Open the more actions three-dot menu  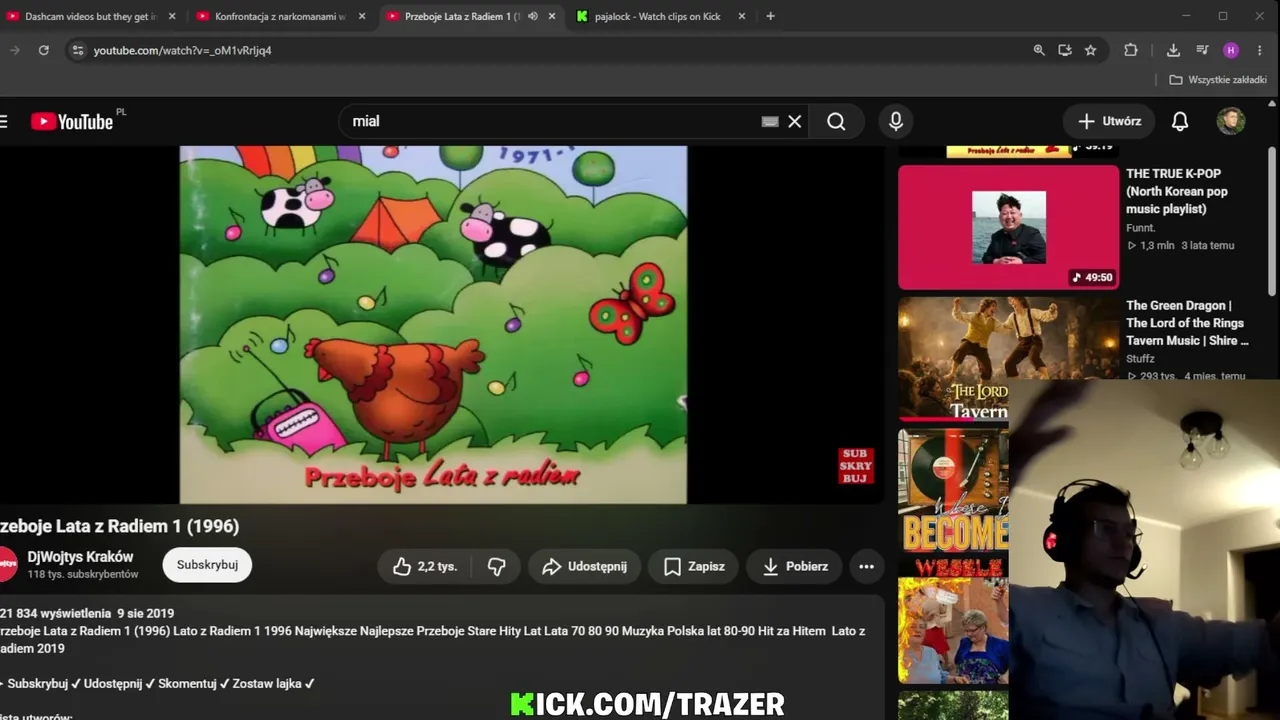[x=867, y=566]
